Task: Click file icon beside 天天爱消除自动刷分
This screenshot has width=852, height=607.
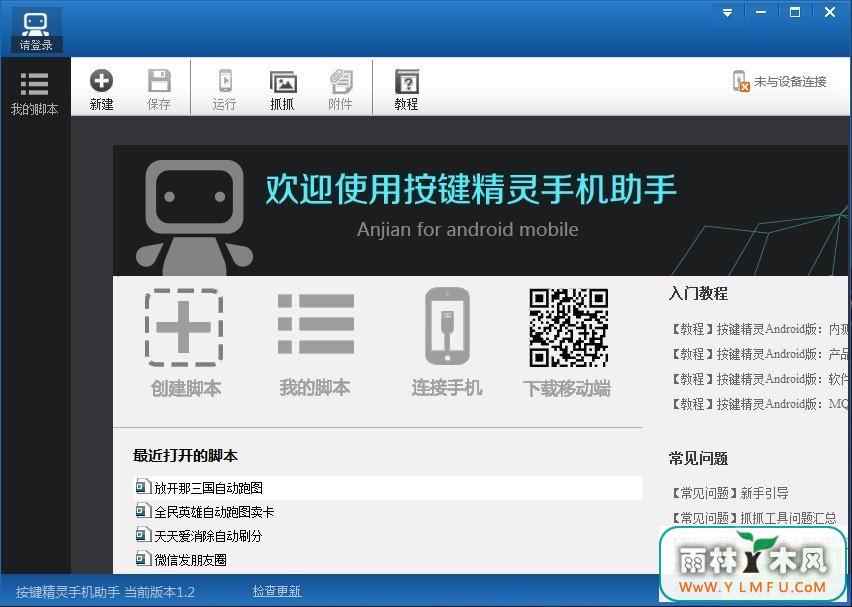Action: click(x=143, y=535)
